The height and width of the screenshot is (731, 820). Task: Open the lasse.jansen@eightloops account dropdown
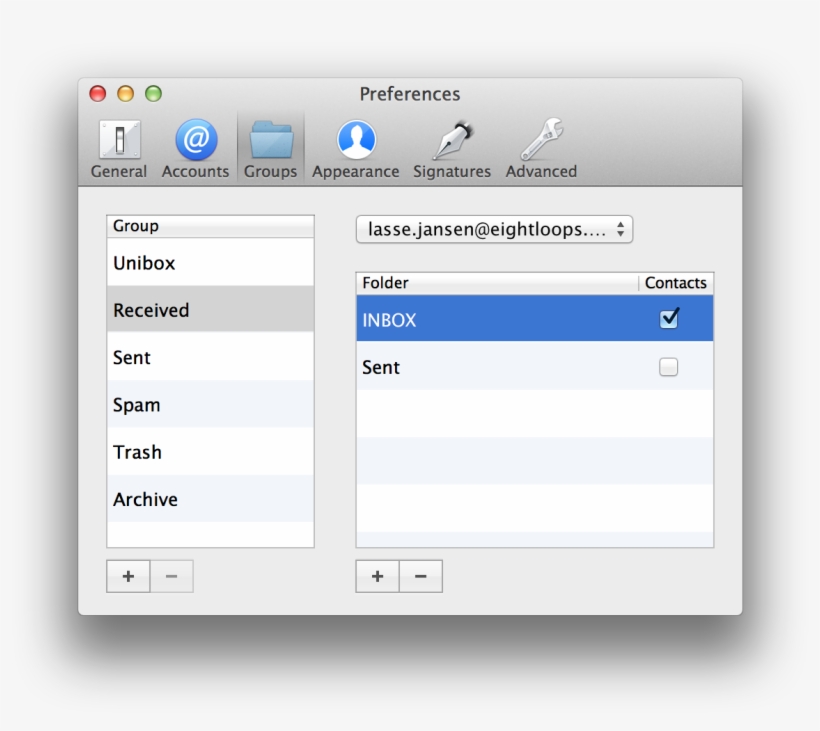click(493, 229)
